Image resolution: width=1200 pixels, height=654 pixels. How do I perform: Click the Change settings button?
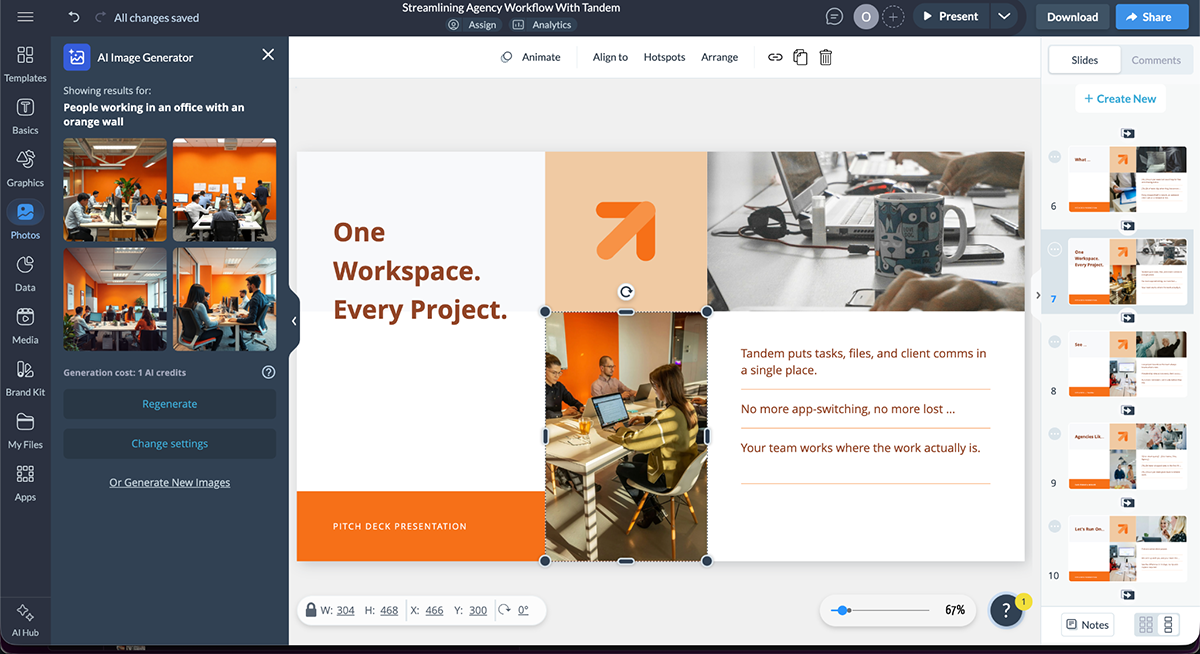tap(169, 444)
